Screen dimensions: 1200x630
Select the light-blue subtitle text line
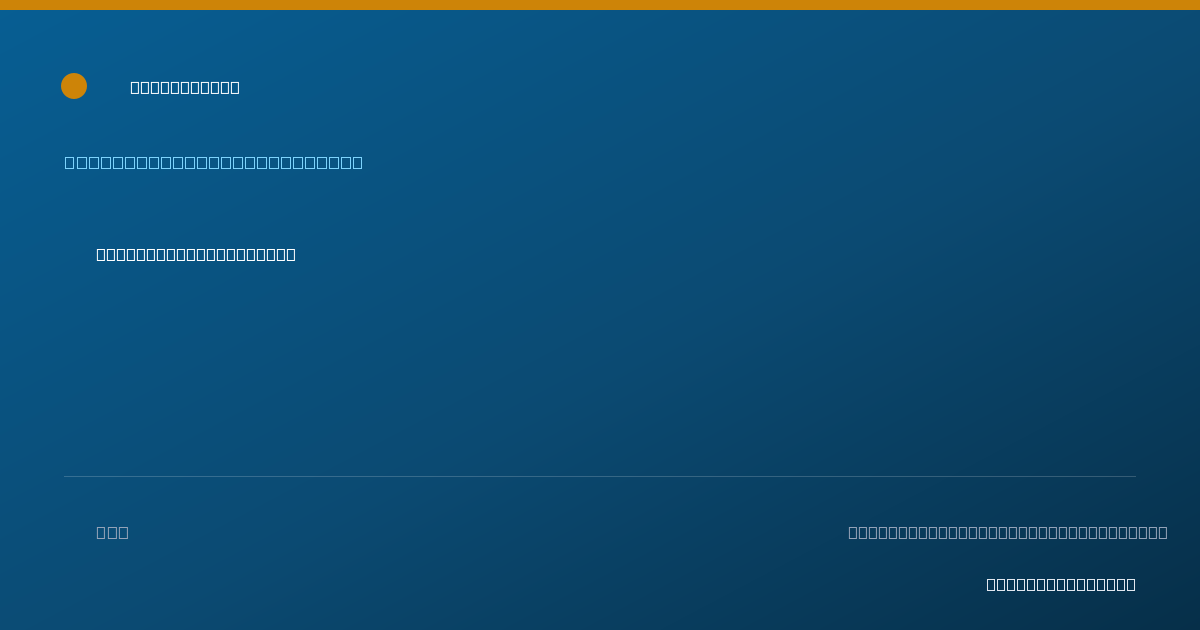point(214,162)
